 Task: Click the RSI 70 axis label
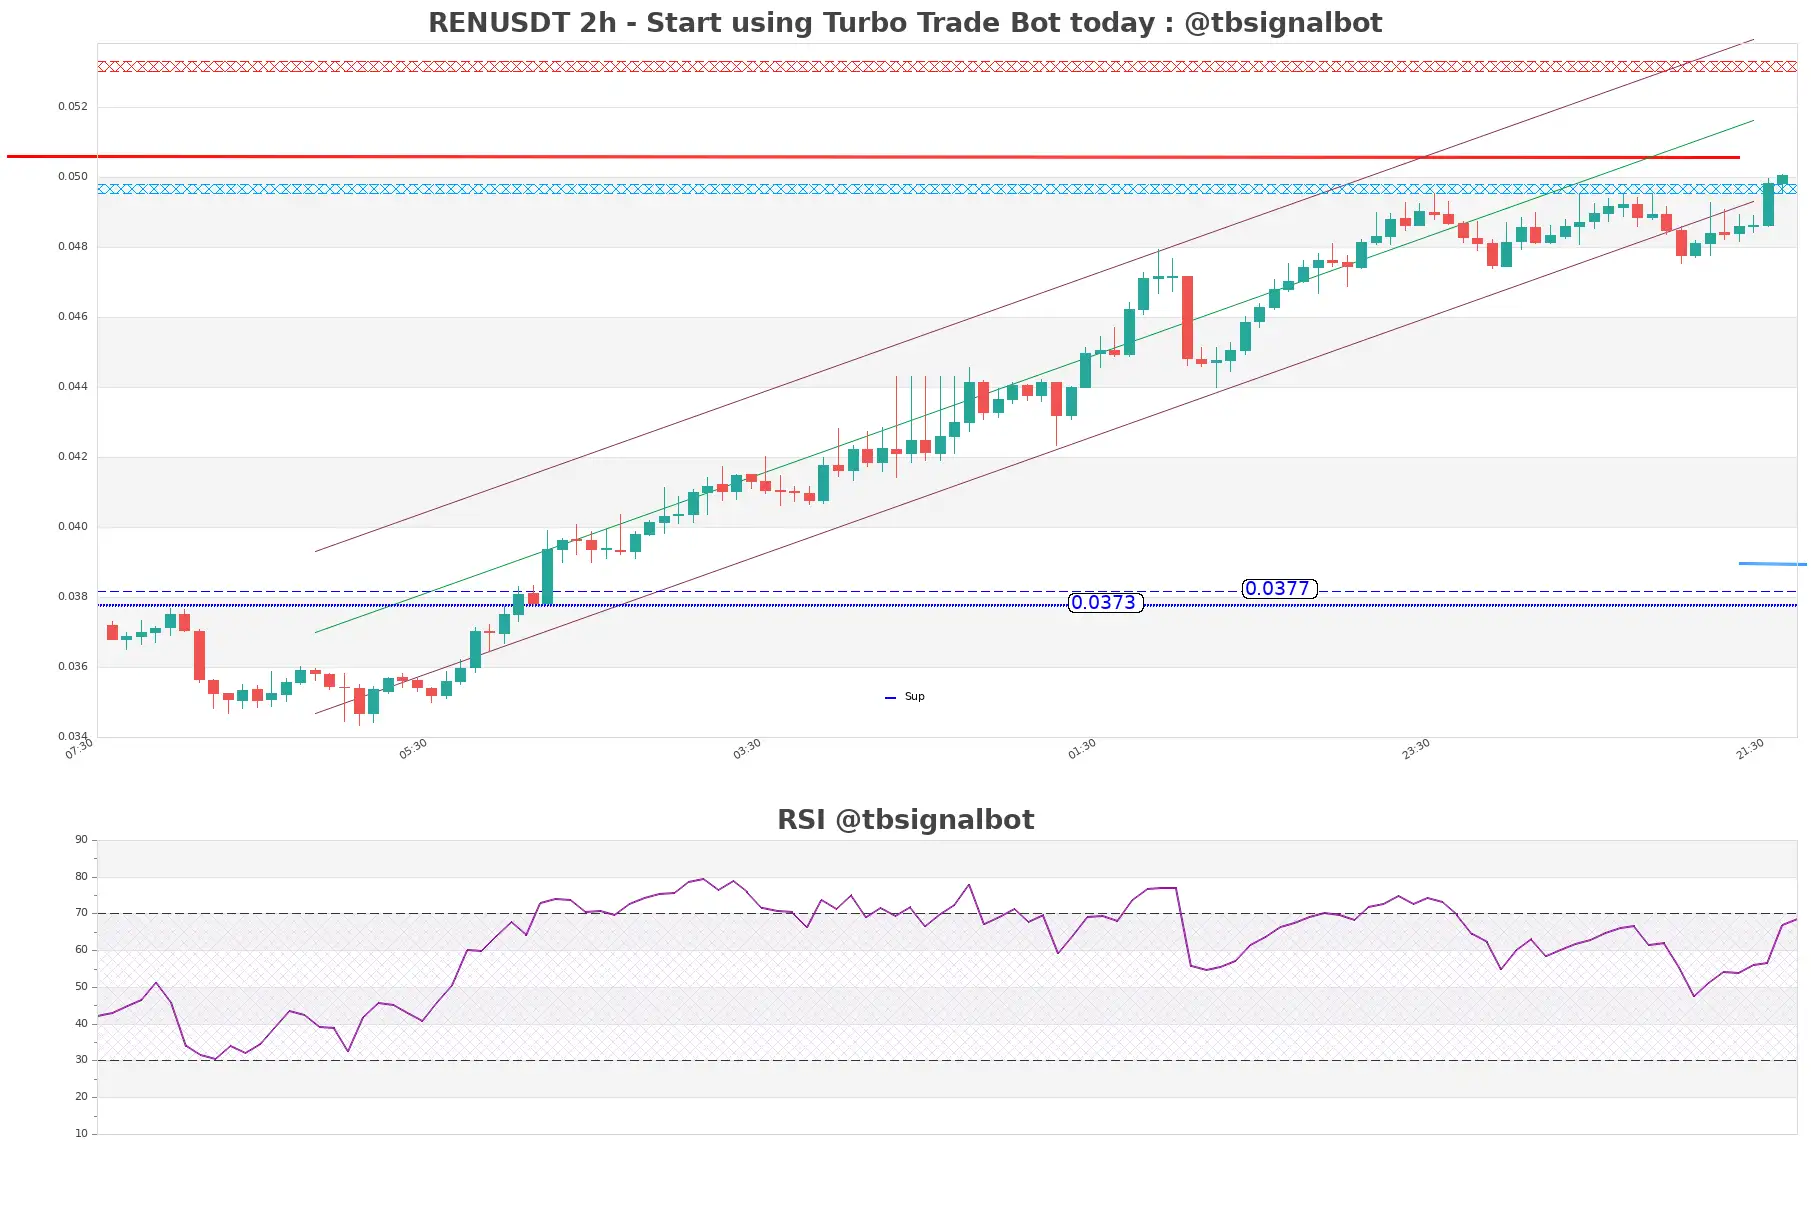[x=81, y=912]
